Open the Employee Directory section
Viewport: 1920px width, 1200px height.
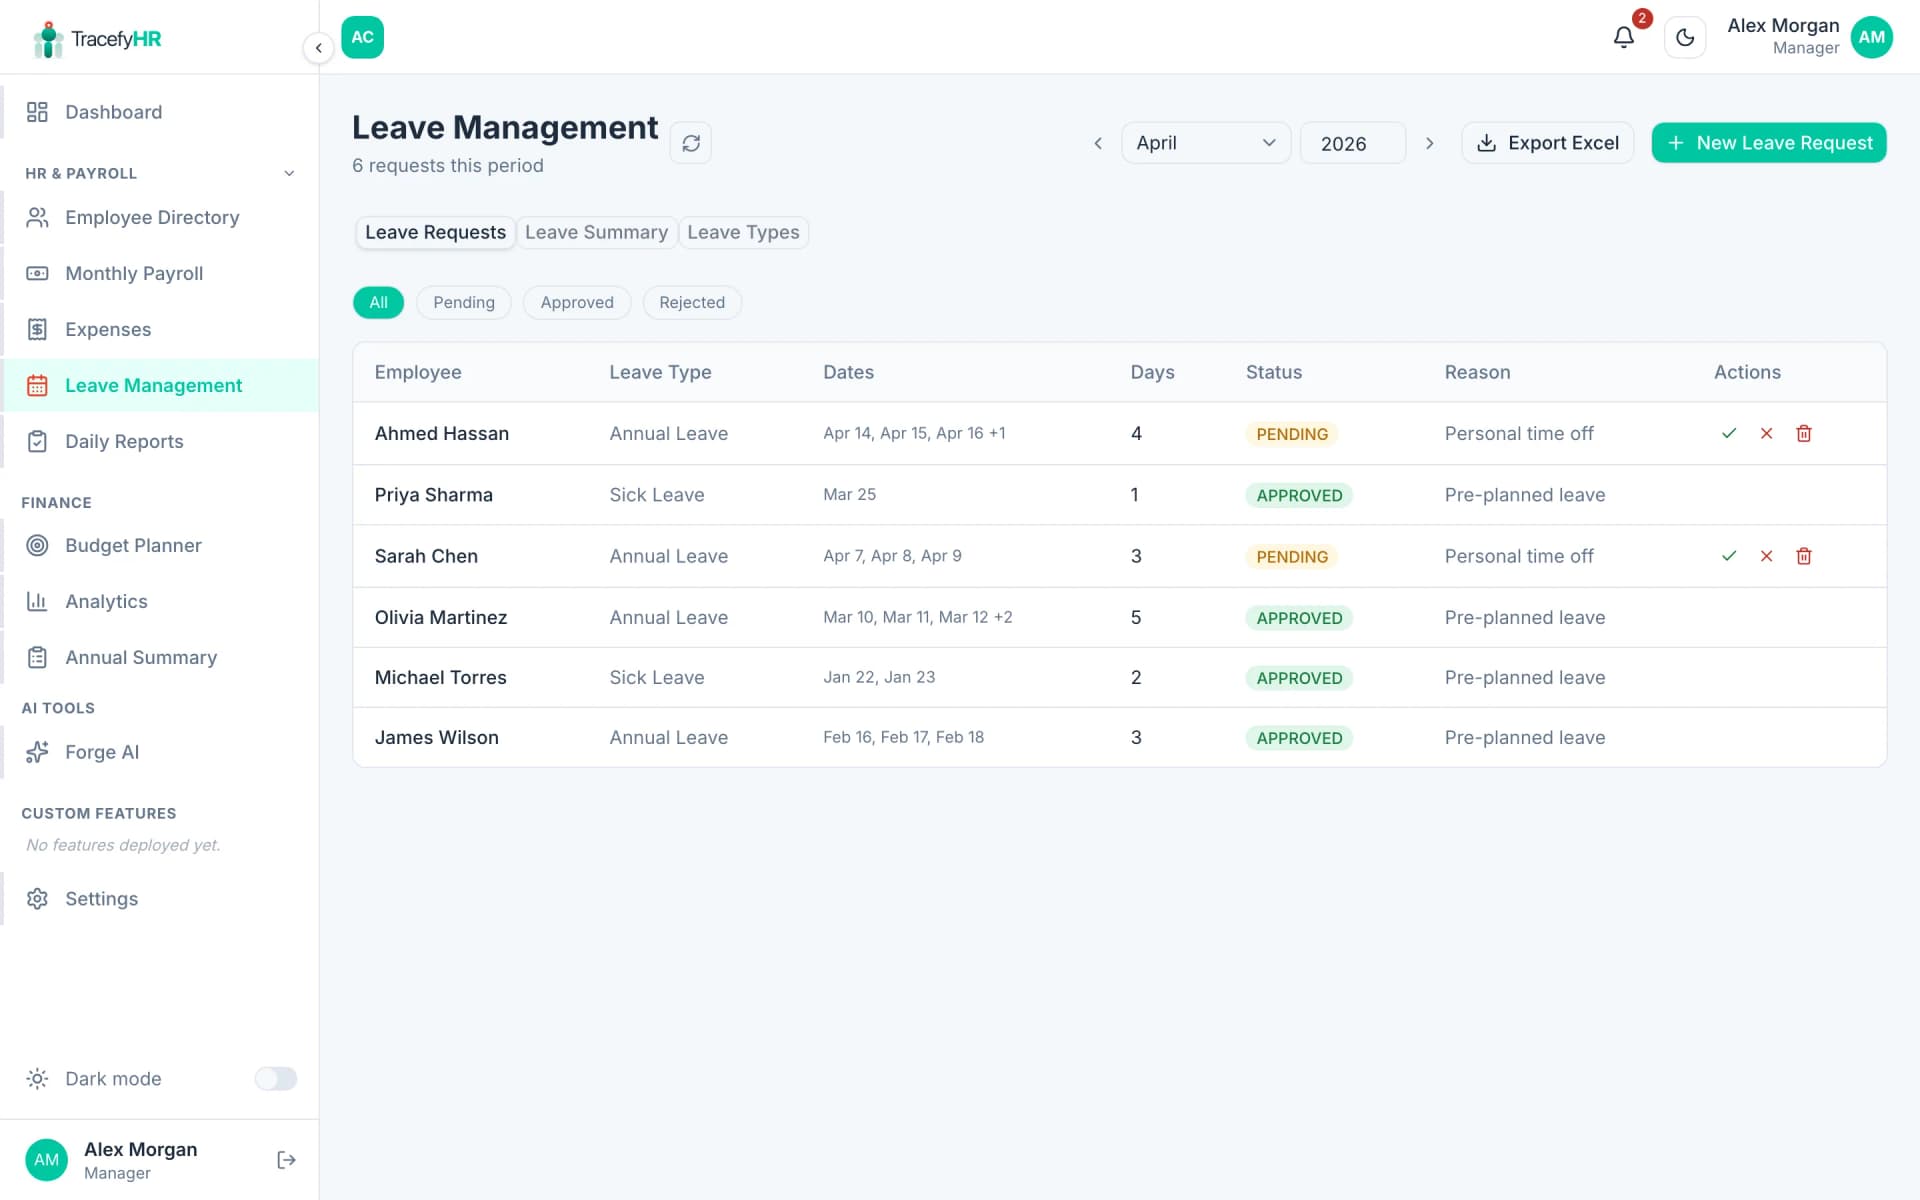click(x=151, y=217)
